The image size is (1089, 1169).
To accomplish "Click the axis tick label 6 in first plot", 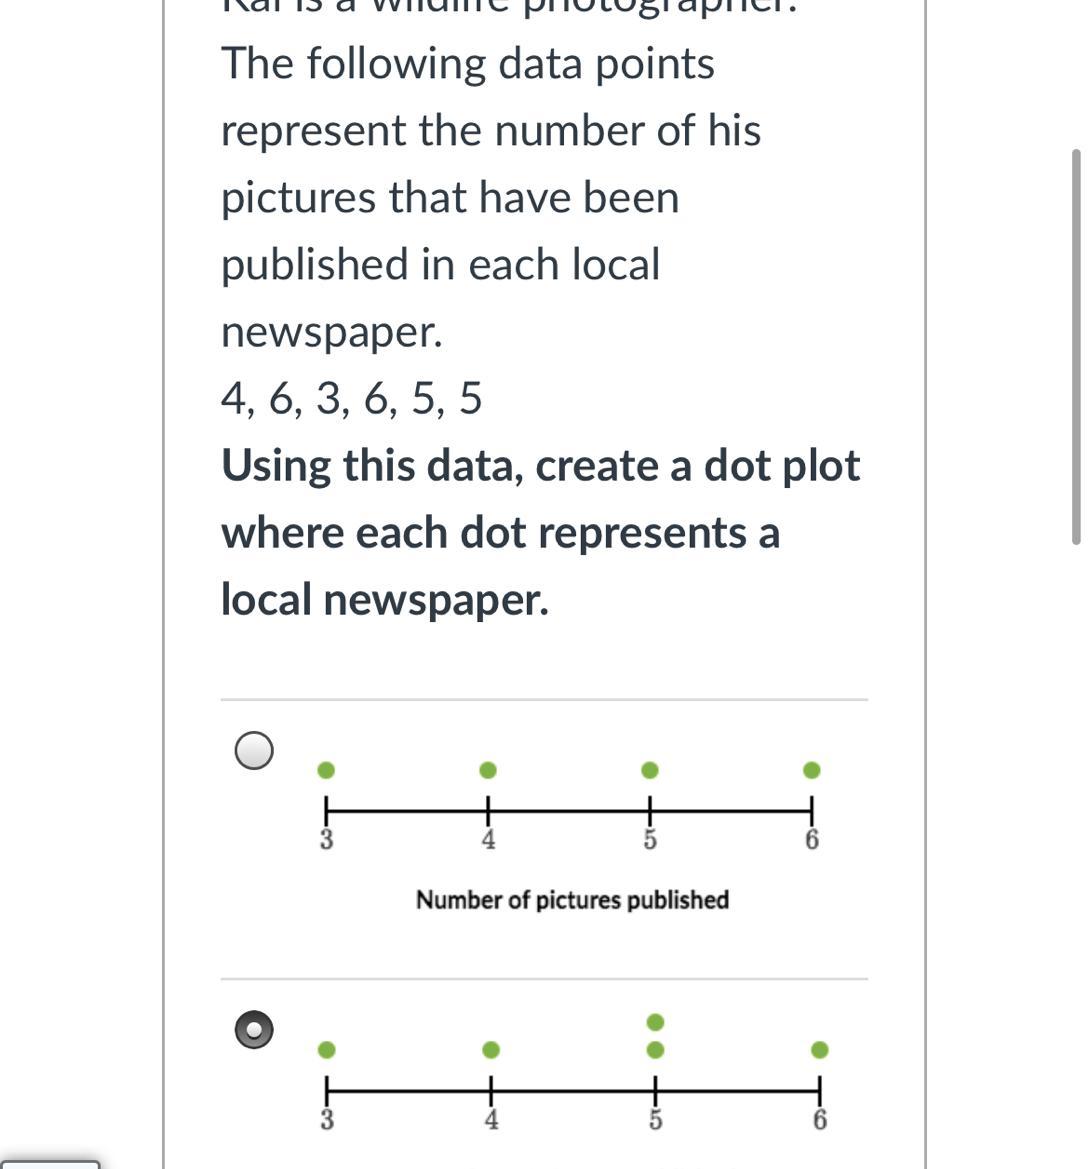I will 812,840.
